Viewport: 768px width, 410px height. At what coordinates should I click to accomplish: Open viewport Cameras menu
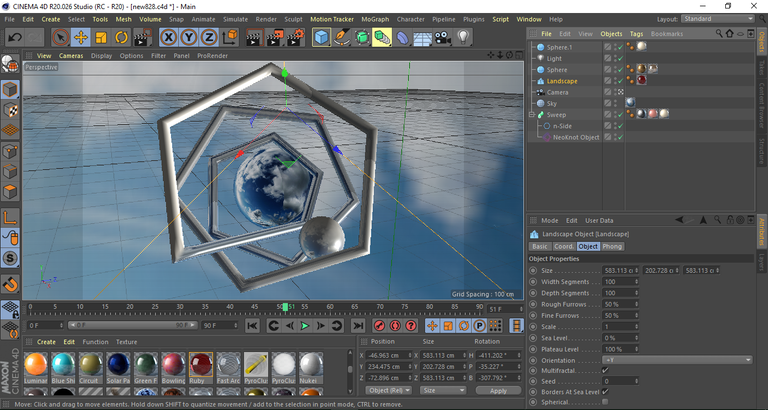click(71, 56)
